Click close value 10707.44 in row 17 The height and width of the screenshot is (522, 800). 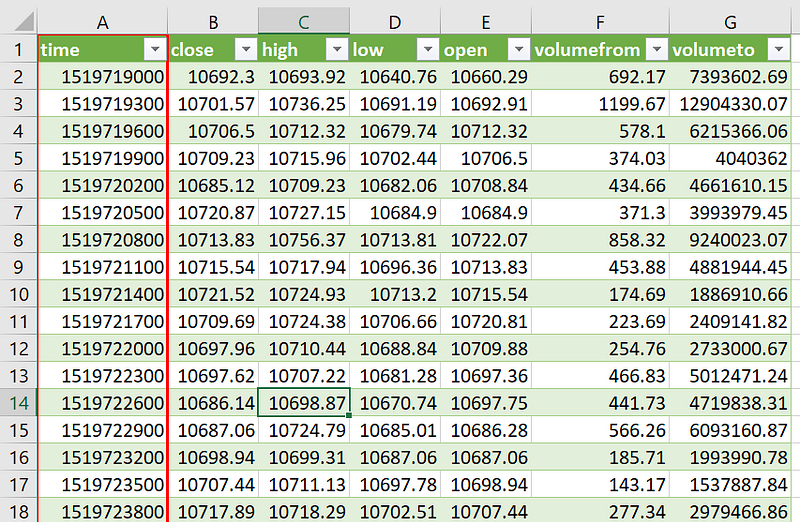tap(216, 485)
